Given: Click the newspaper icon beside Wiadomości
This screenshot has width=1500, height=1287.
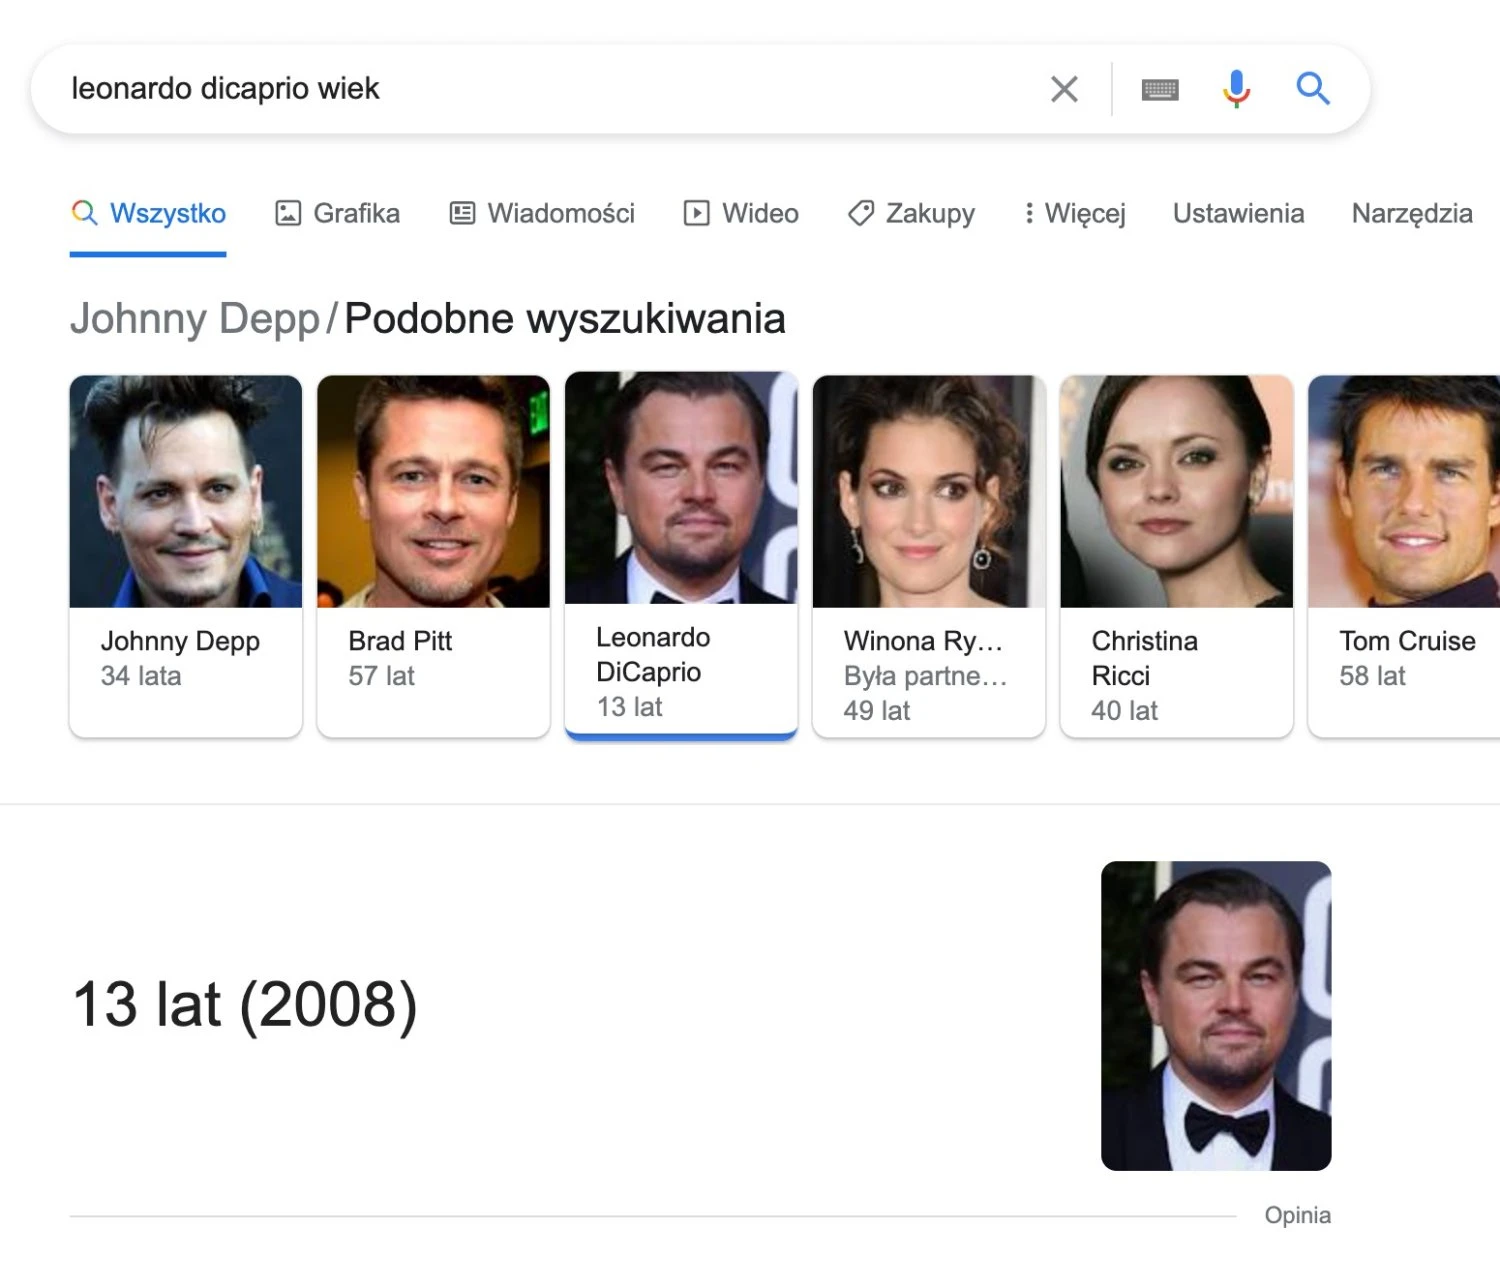Looking at the screenshot, I should coord(462,213).
